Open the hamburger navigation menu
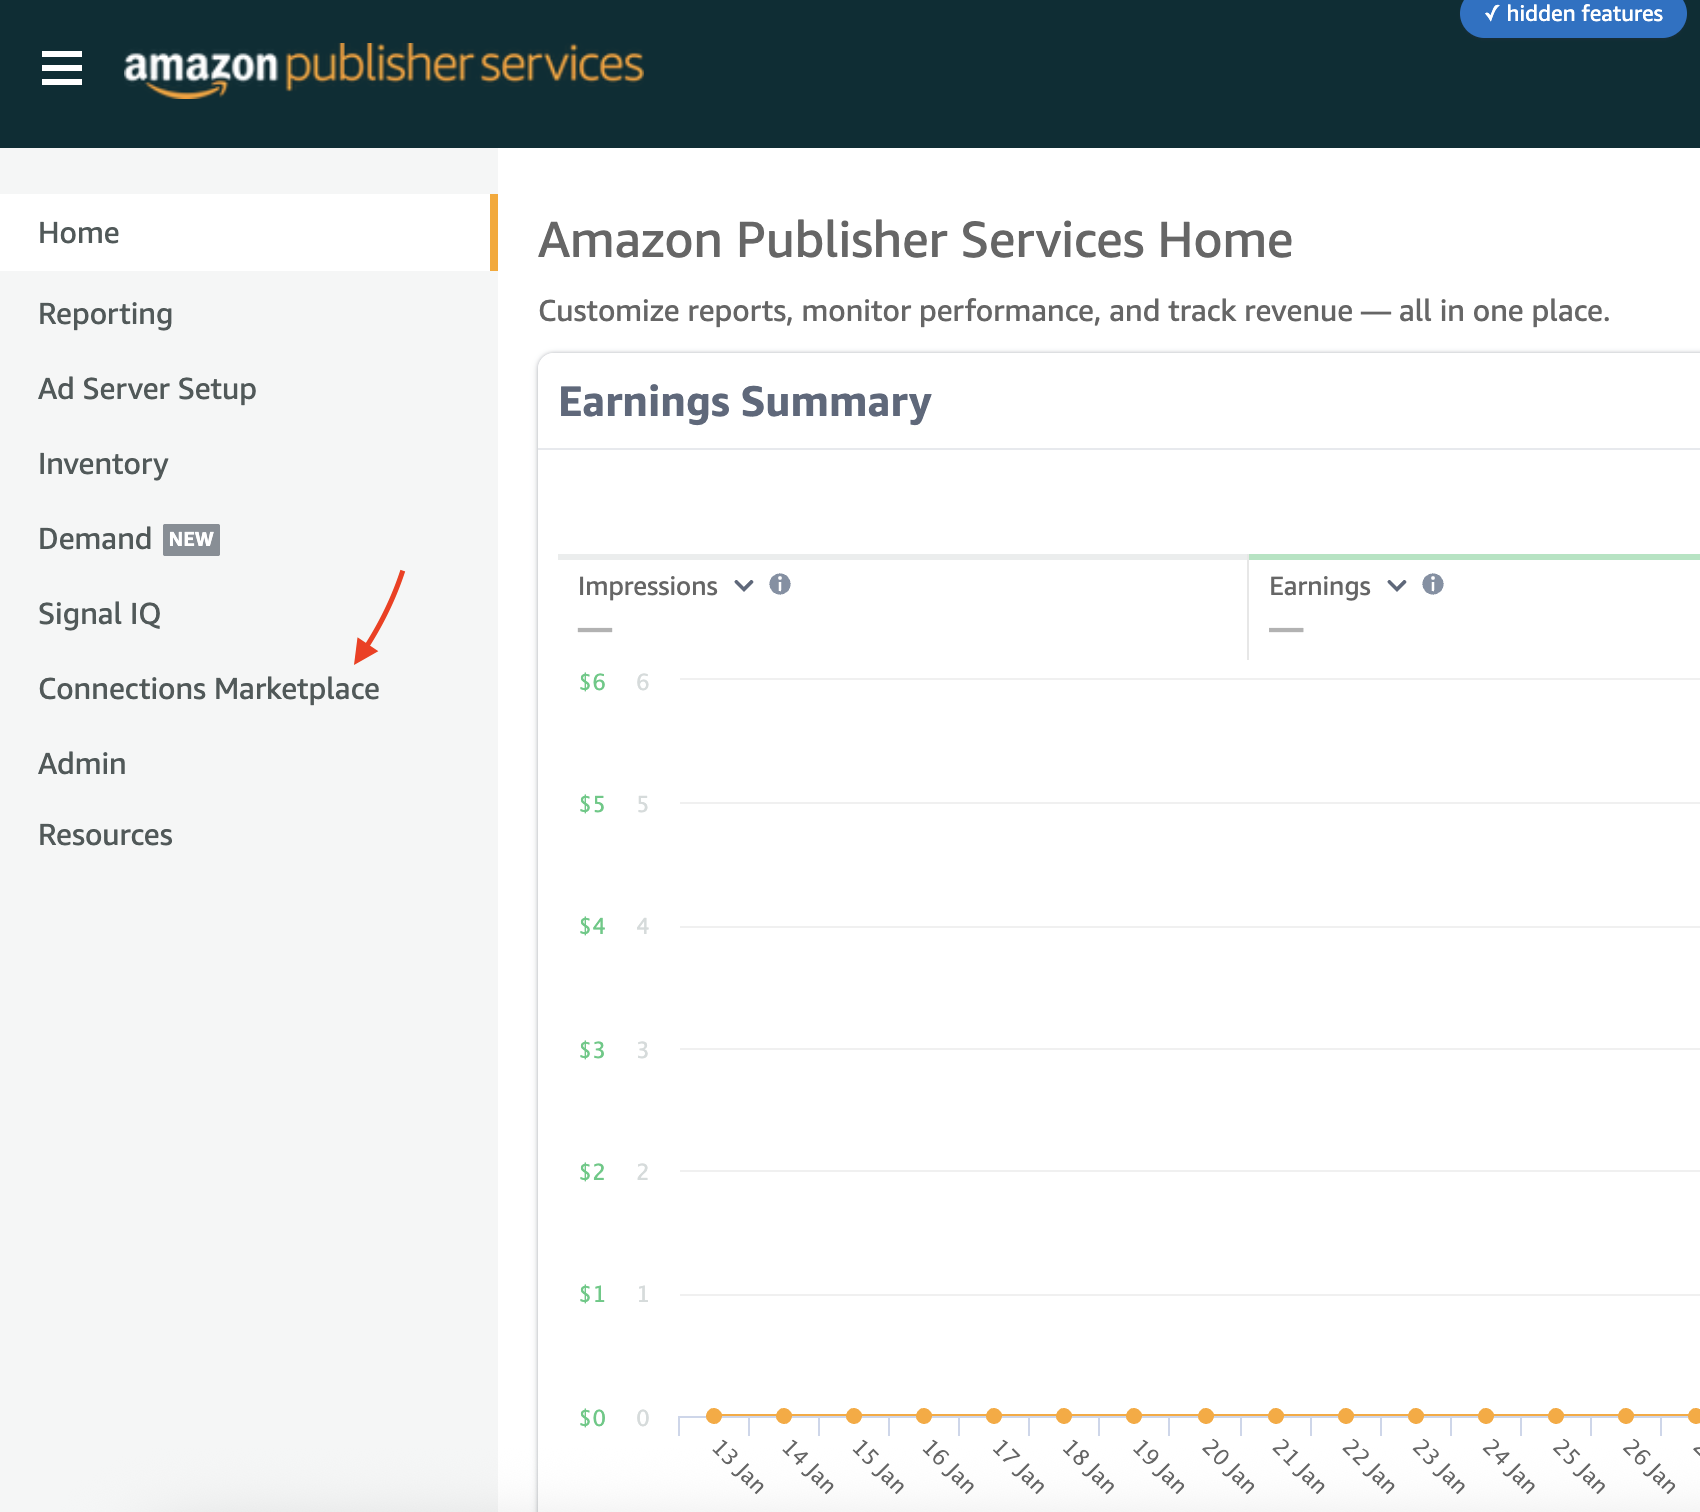1700x1512 pixels. [x=62, y=68]
